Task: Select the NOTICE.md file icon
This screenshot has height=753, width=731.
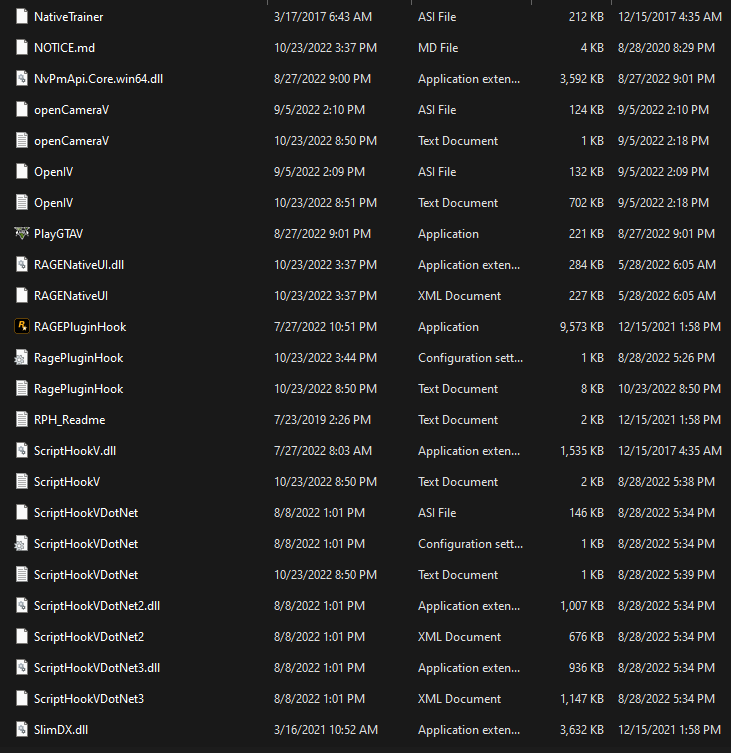Action: (22, 48)
